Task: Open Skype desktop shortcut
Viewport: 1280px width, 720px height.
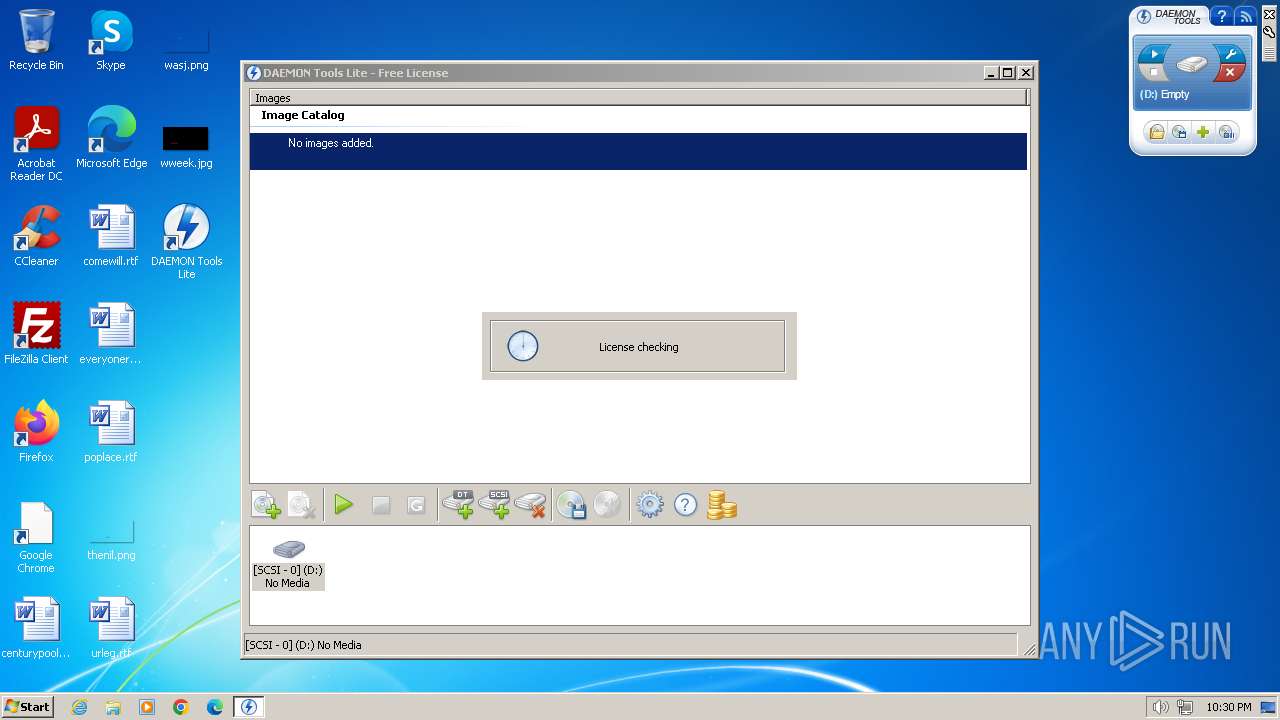Action: (111, 40)
